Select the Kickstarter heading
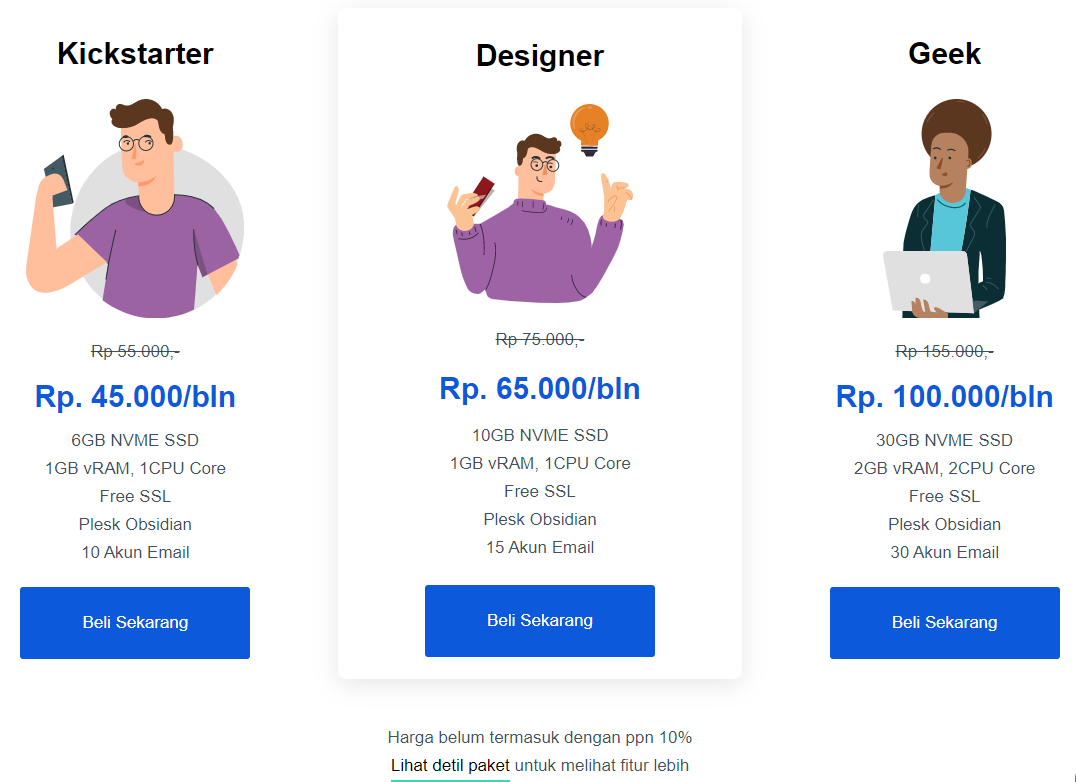This screenshot has height=782, width=1076. click(135, 53)
